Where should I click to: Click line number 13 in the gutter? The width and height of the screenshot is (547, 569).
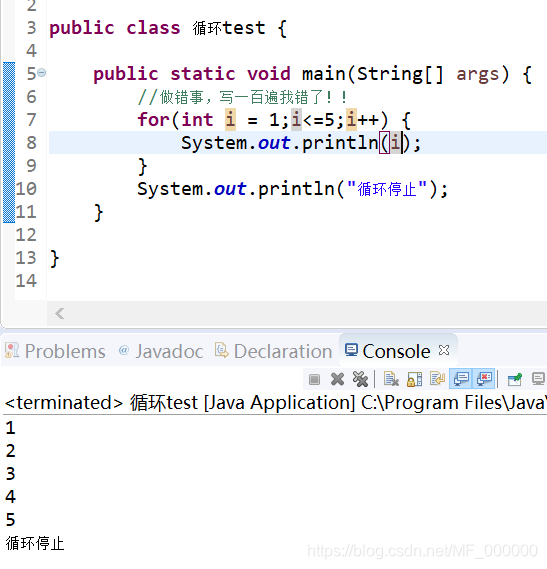(26, 258)
